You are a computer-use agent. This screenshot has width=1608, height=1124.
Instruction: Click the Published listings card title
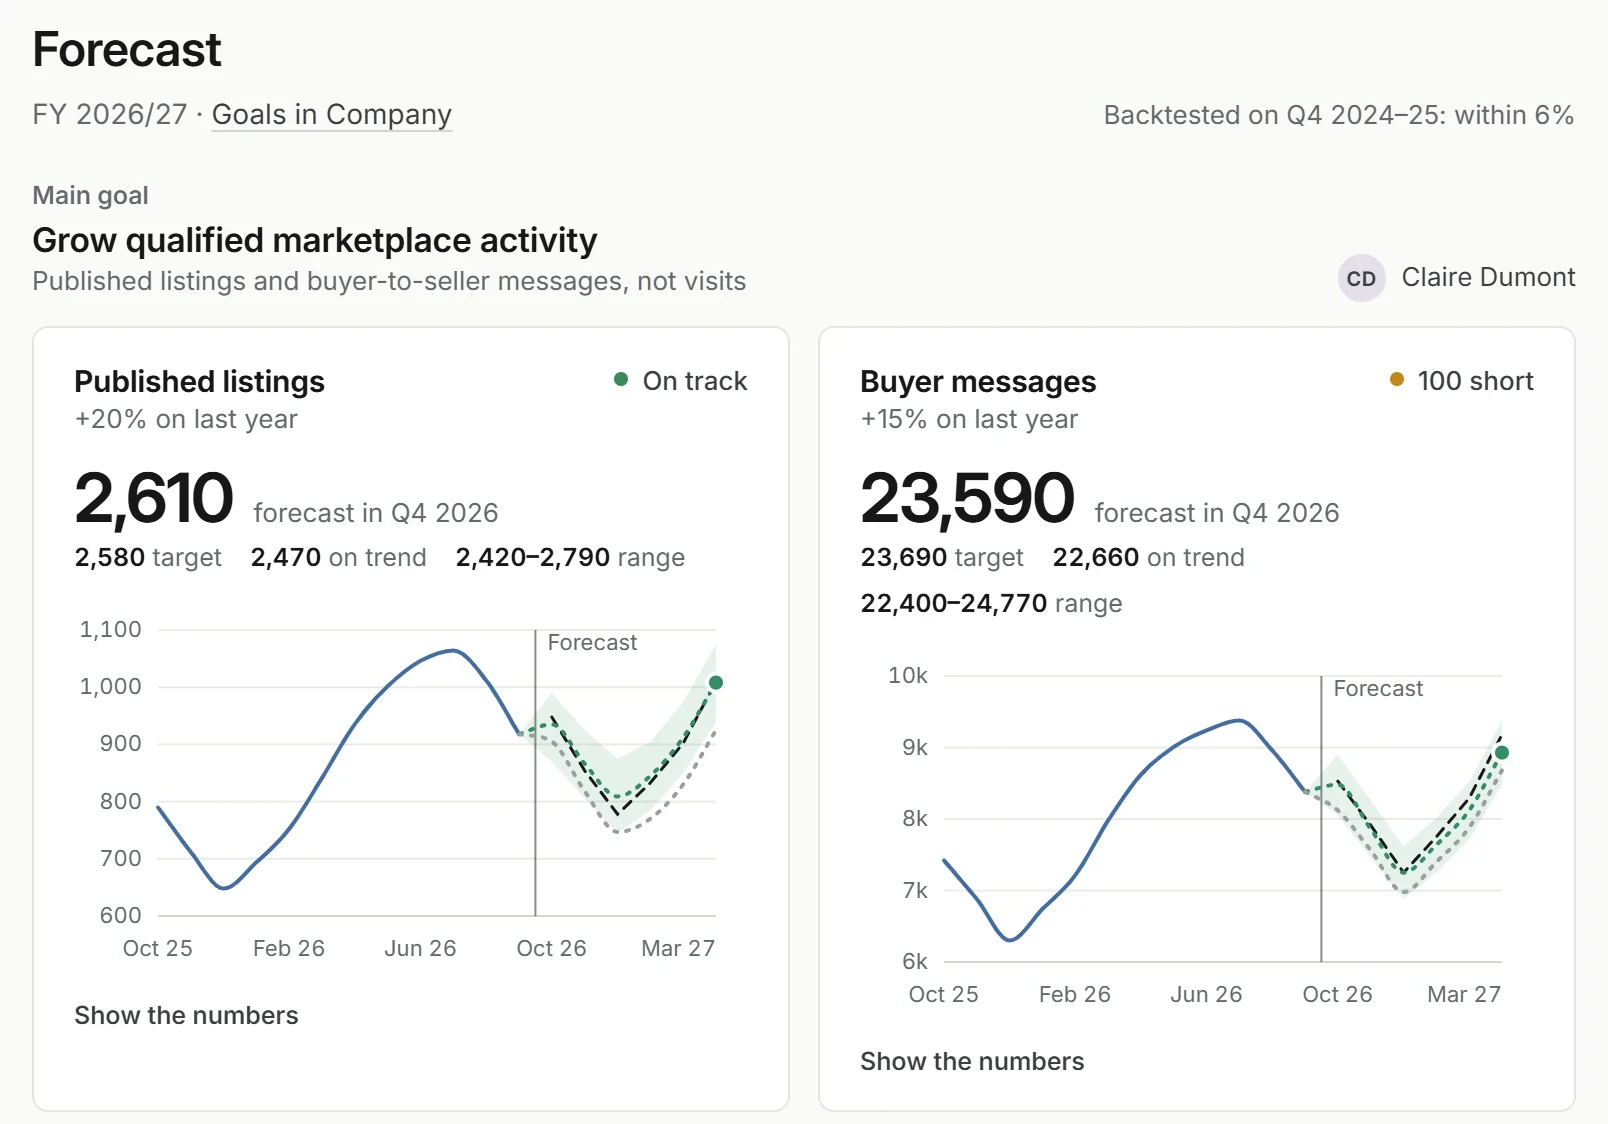(x=200, y=381)
